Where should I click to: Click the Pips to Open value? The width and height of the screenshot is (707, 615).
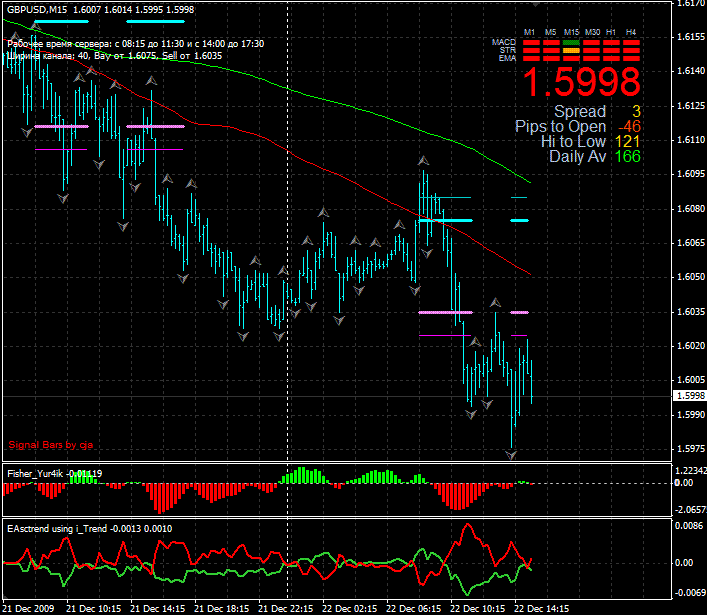click(x=628, y=127)
